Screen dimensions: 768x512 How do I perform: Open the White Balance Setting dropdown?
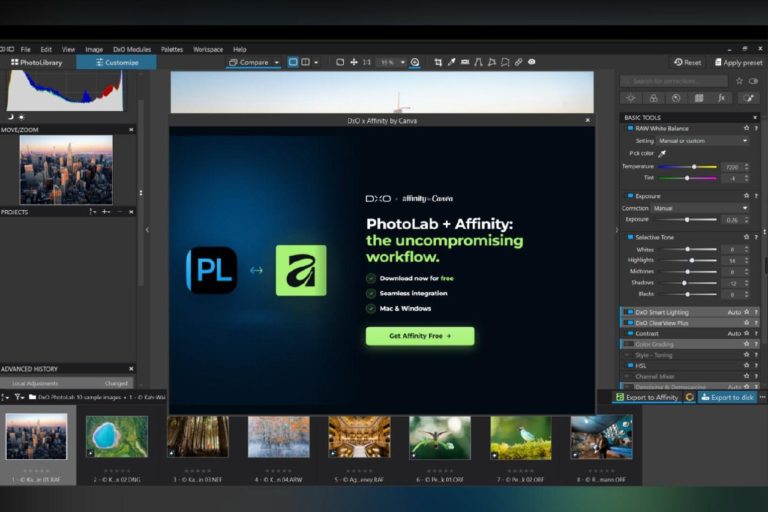[702, 141]
